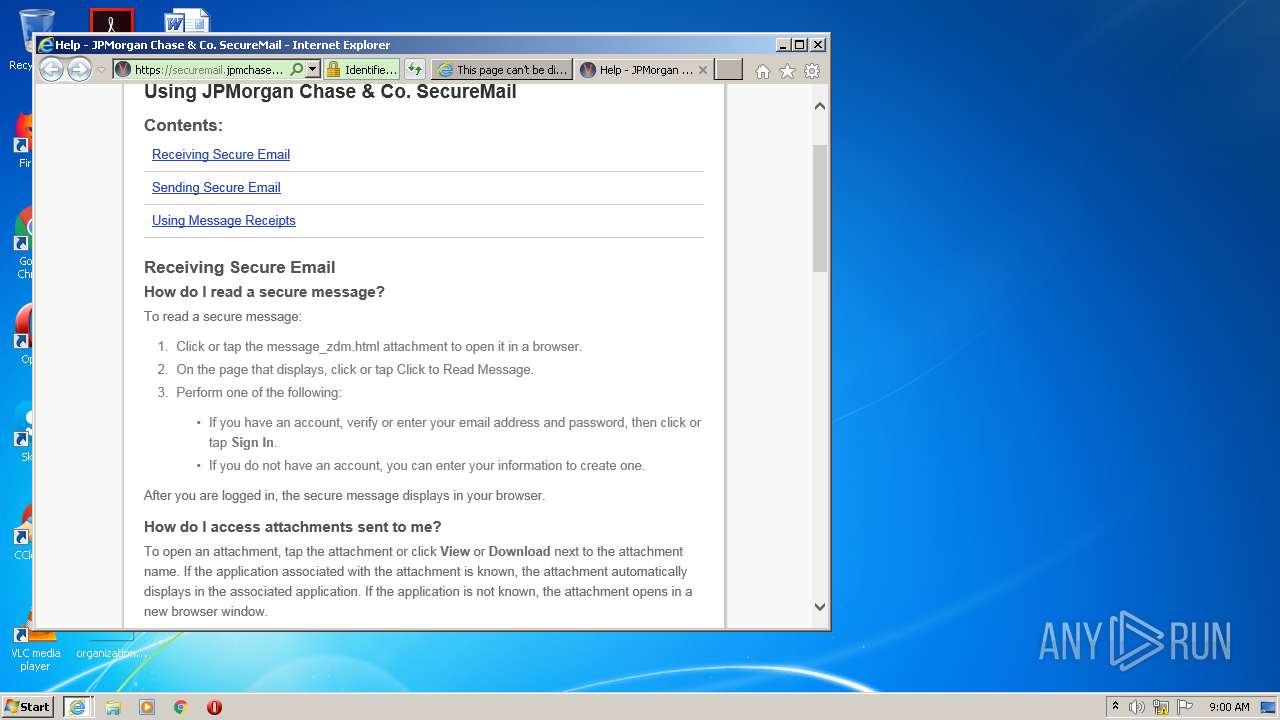Expand the address bar autocomplete dropdown
Image resolution: width=1280 pixels, height=720 pixels.
(313, 70)
